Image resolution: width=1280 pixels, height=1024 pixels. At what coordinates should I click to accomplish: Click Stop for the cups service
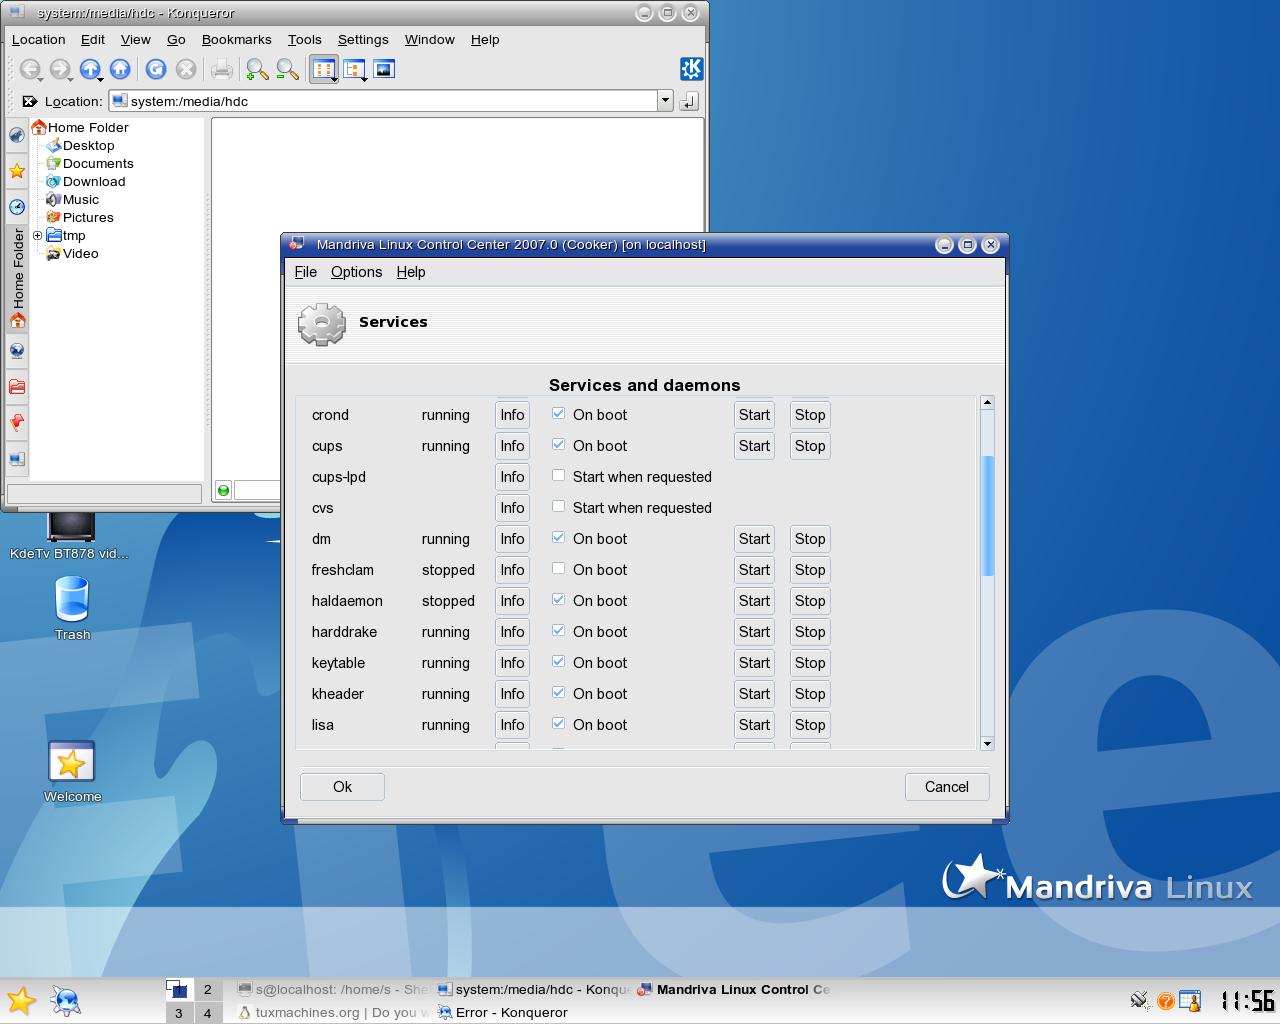point(810,446)
